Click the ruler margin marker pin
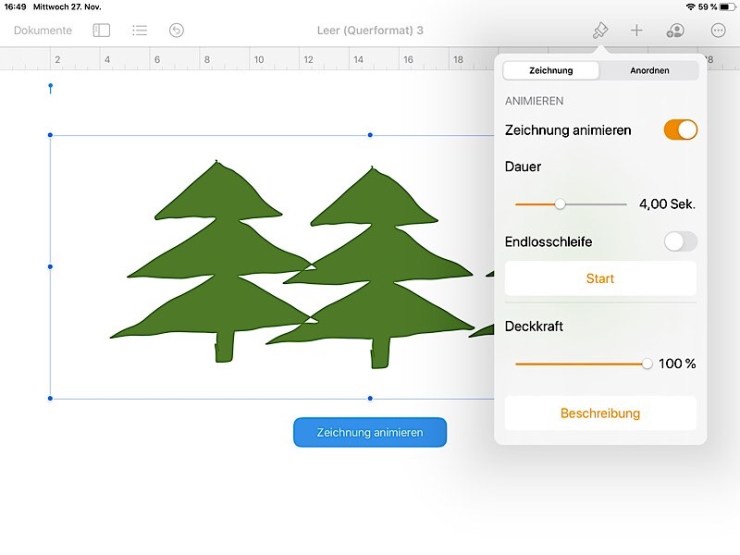 pos(50,88)
